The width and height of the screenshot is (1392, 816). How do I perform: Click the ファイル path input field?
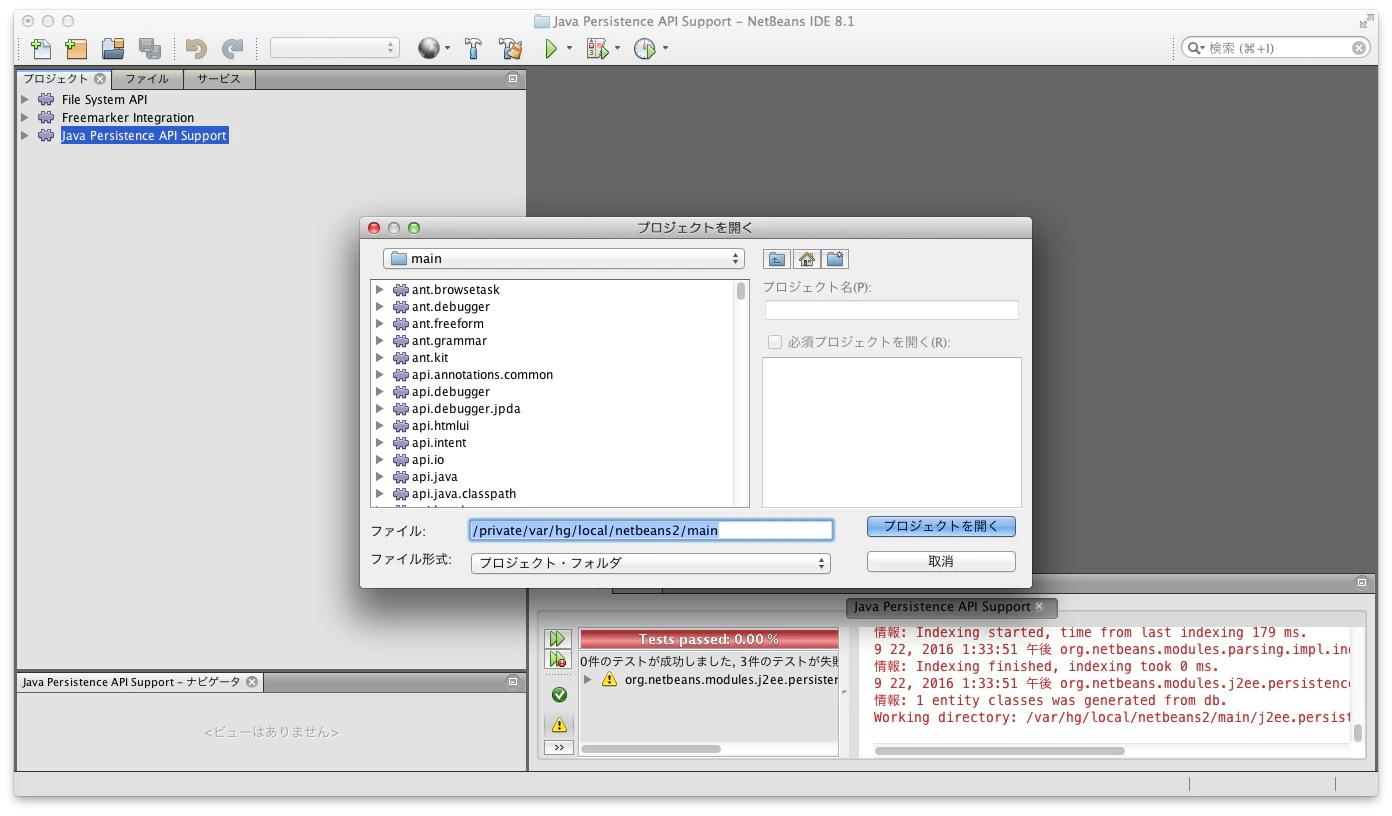pyautogui.click(x=651, y=530)
